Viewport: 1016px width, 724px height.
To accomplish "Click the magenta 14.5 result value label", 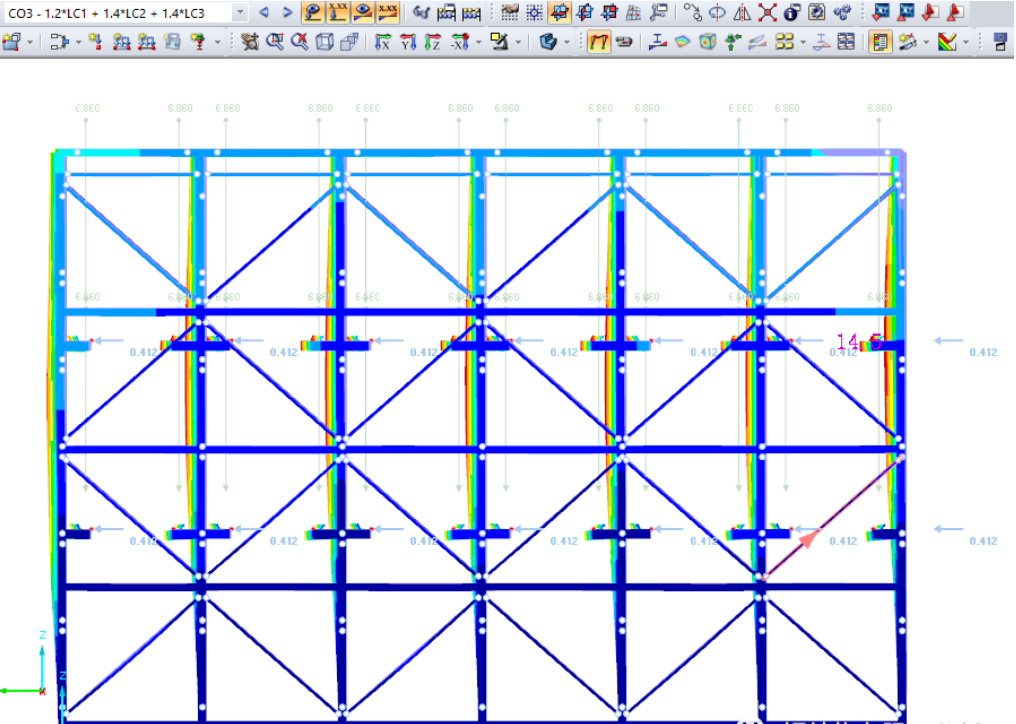I will click(x=858, y=342).
